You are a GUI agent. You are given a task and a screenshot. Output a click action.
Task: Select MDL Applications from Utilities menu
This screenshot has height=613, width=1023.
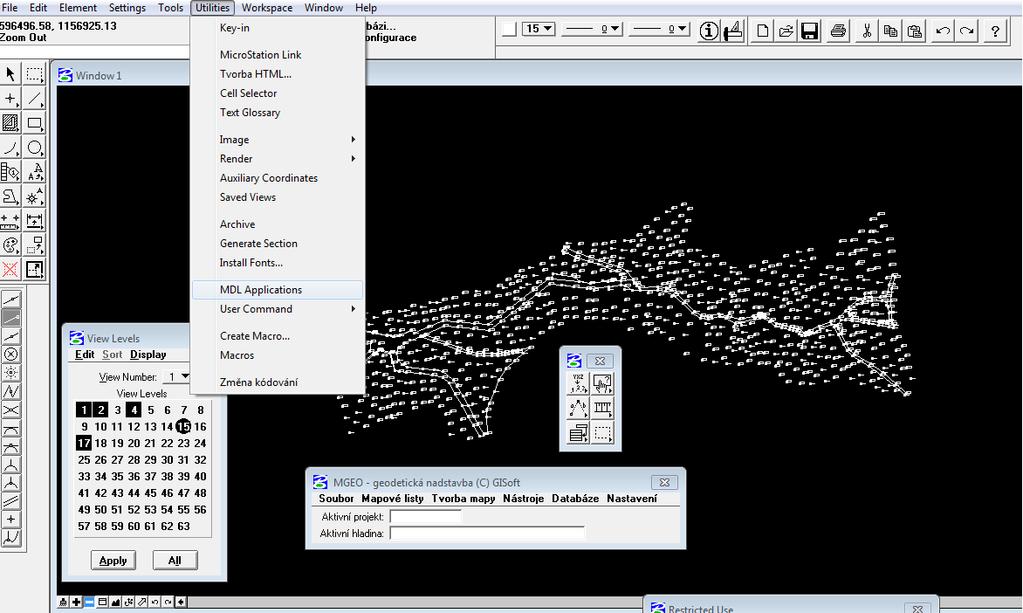[x=278, y=290]
